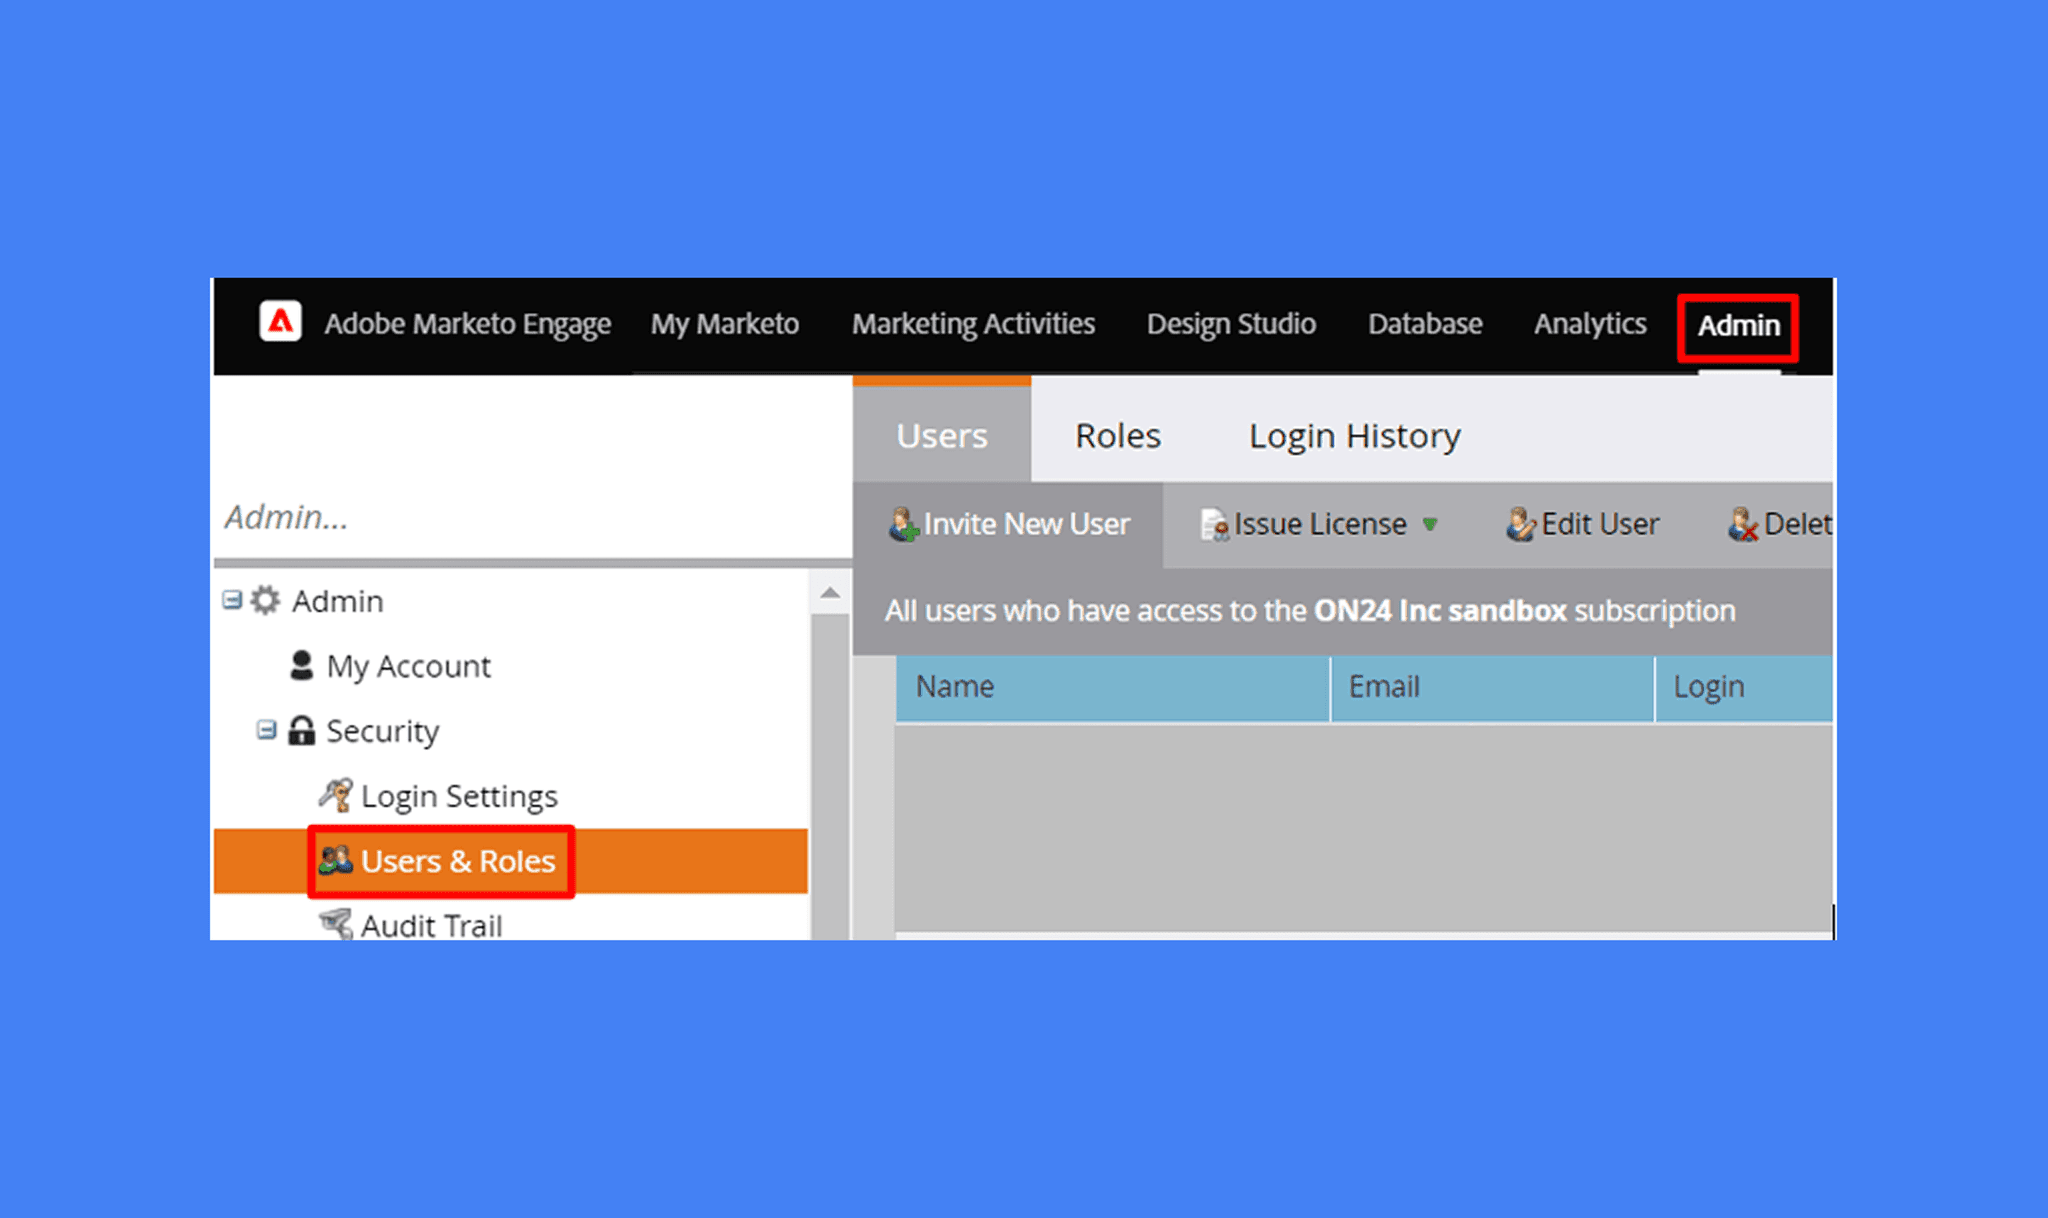
Task: Open Marketing Activities in the navigation
Action: coord(973,324)
